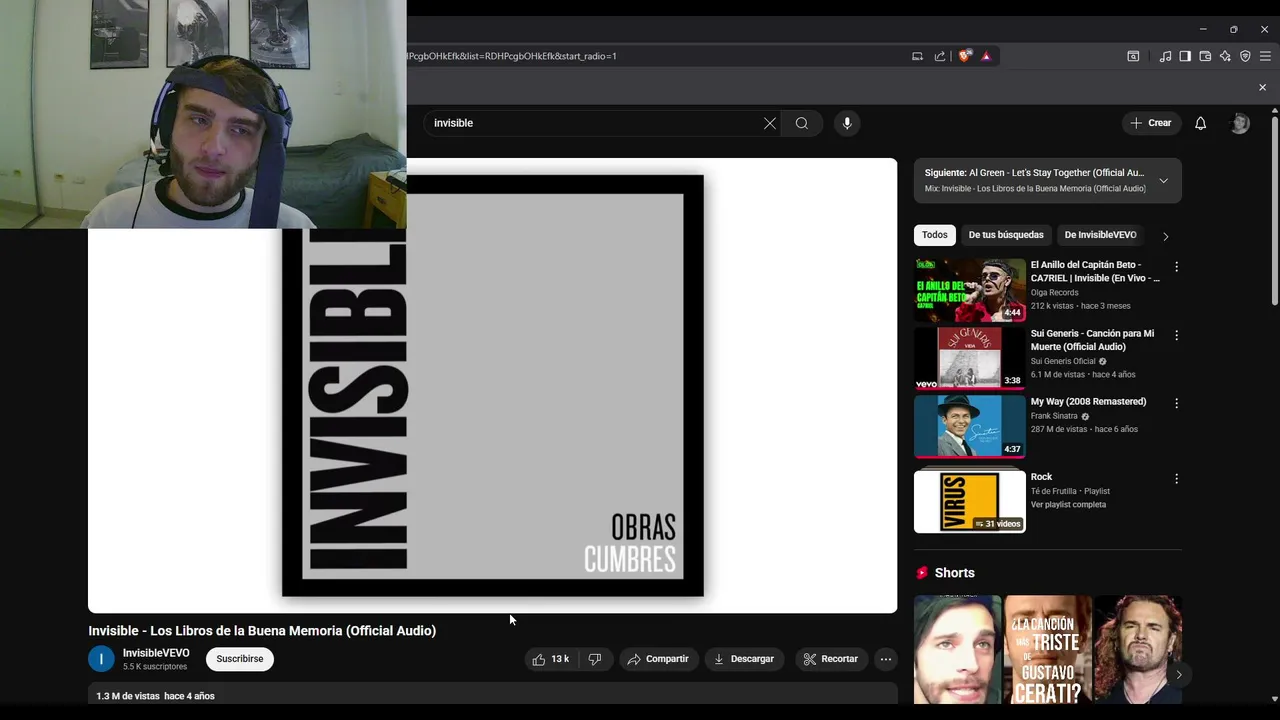The image size is (1280, 720).
Task: Click the Recortar button
Action: click(831, 659)
